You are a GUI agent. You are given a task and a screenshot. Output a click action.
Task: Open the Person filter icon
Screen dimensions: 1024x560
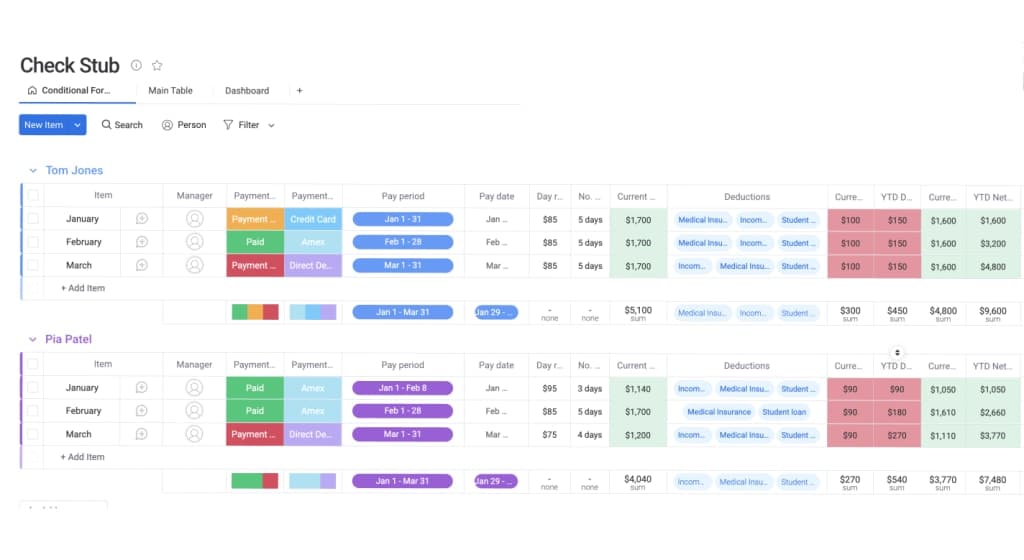pos(167,125)
